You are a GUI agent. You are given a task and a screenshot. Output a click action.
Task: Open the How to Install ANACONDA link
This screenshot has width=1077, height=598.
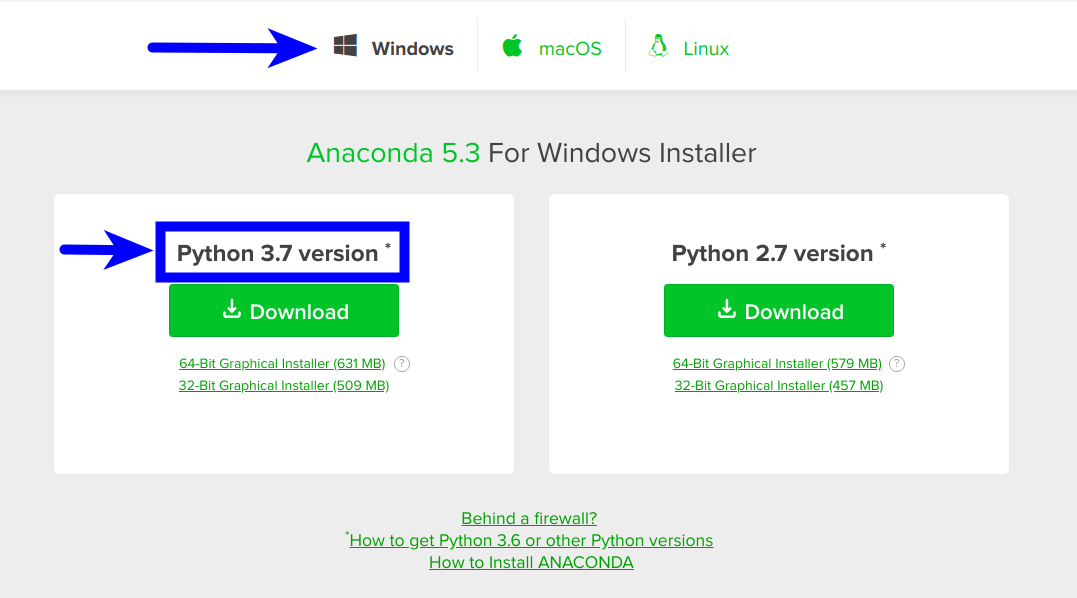point(531,562)
